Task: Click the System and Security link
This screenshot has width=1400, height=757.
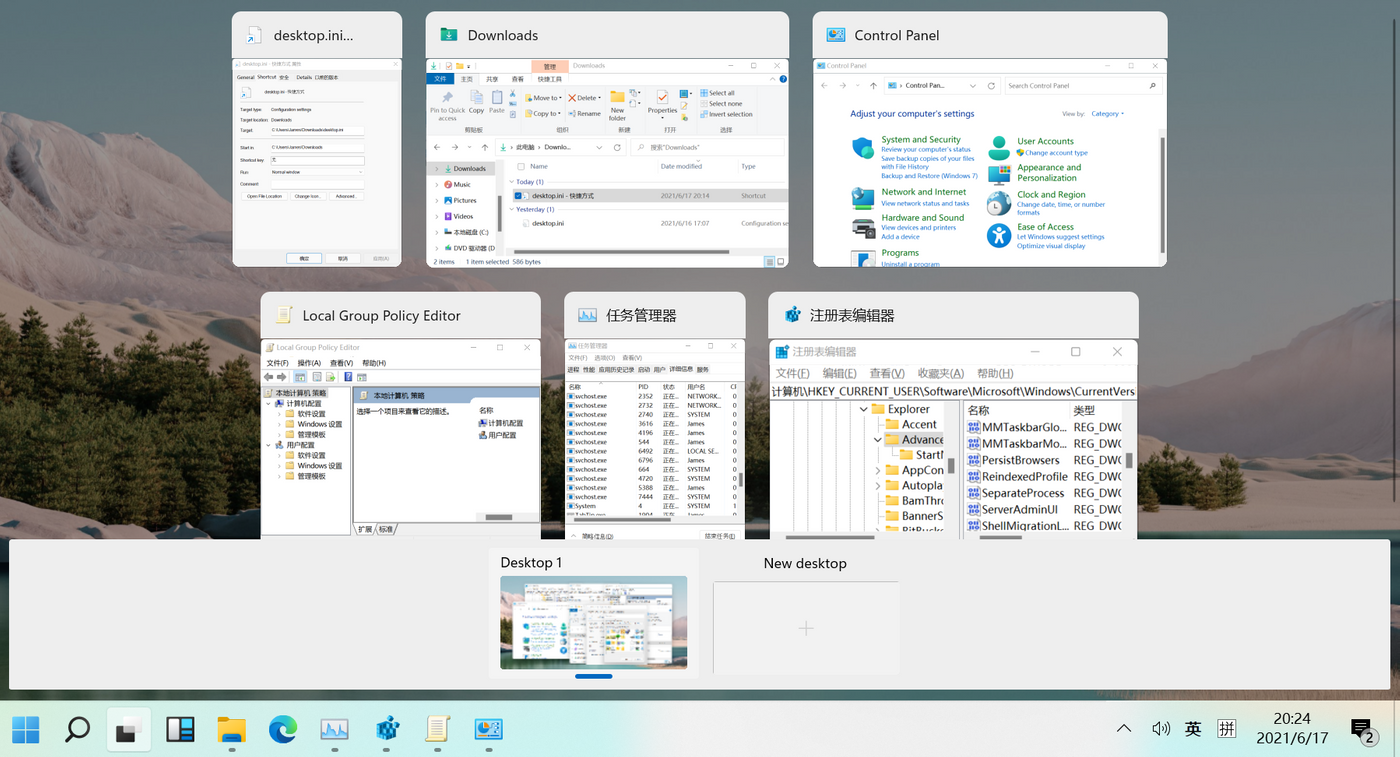Action: pyautogui.click(x=921, y=140)
